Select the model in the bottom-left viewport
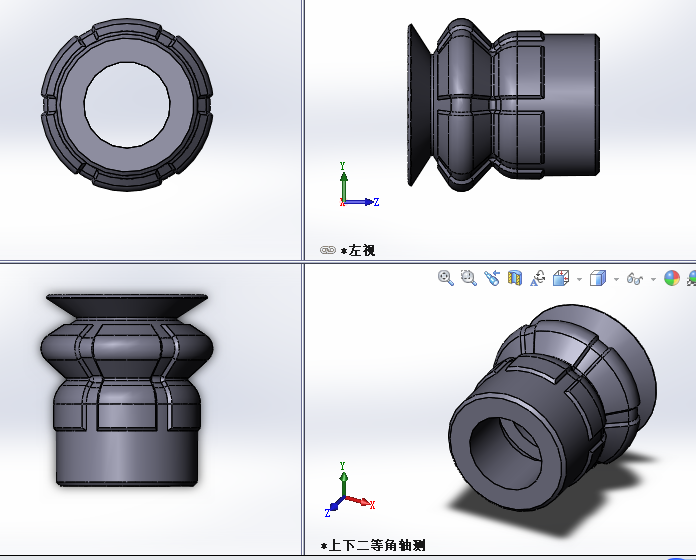 (x=127, y=390)
